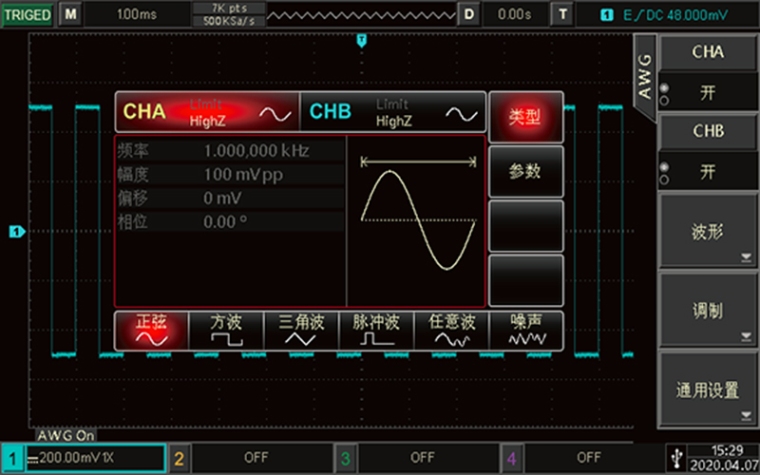Click the channel 1 ground level marker

(x=16, y=232)
